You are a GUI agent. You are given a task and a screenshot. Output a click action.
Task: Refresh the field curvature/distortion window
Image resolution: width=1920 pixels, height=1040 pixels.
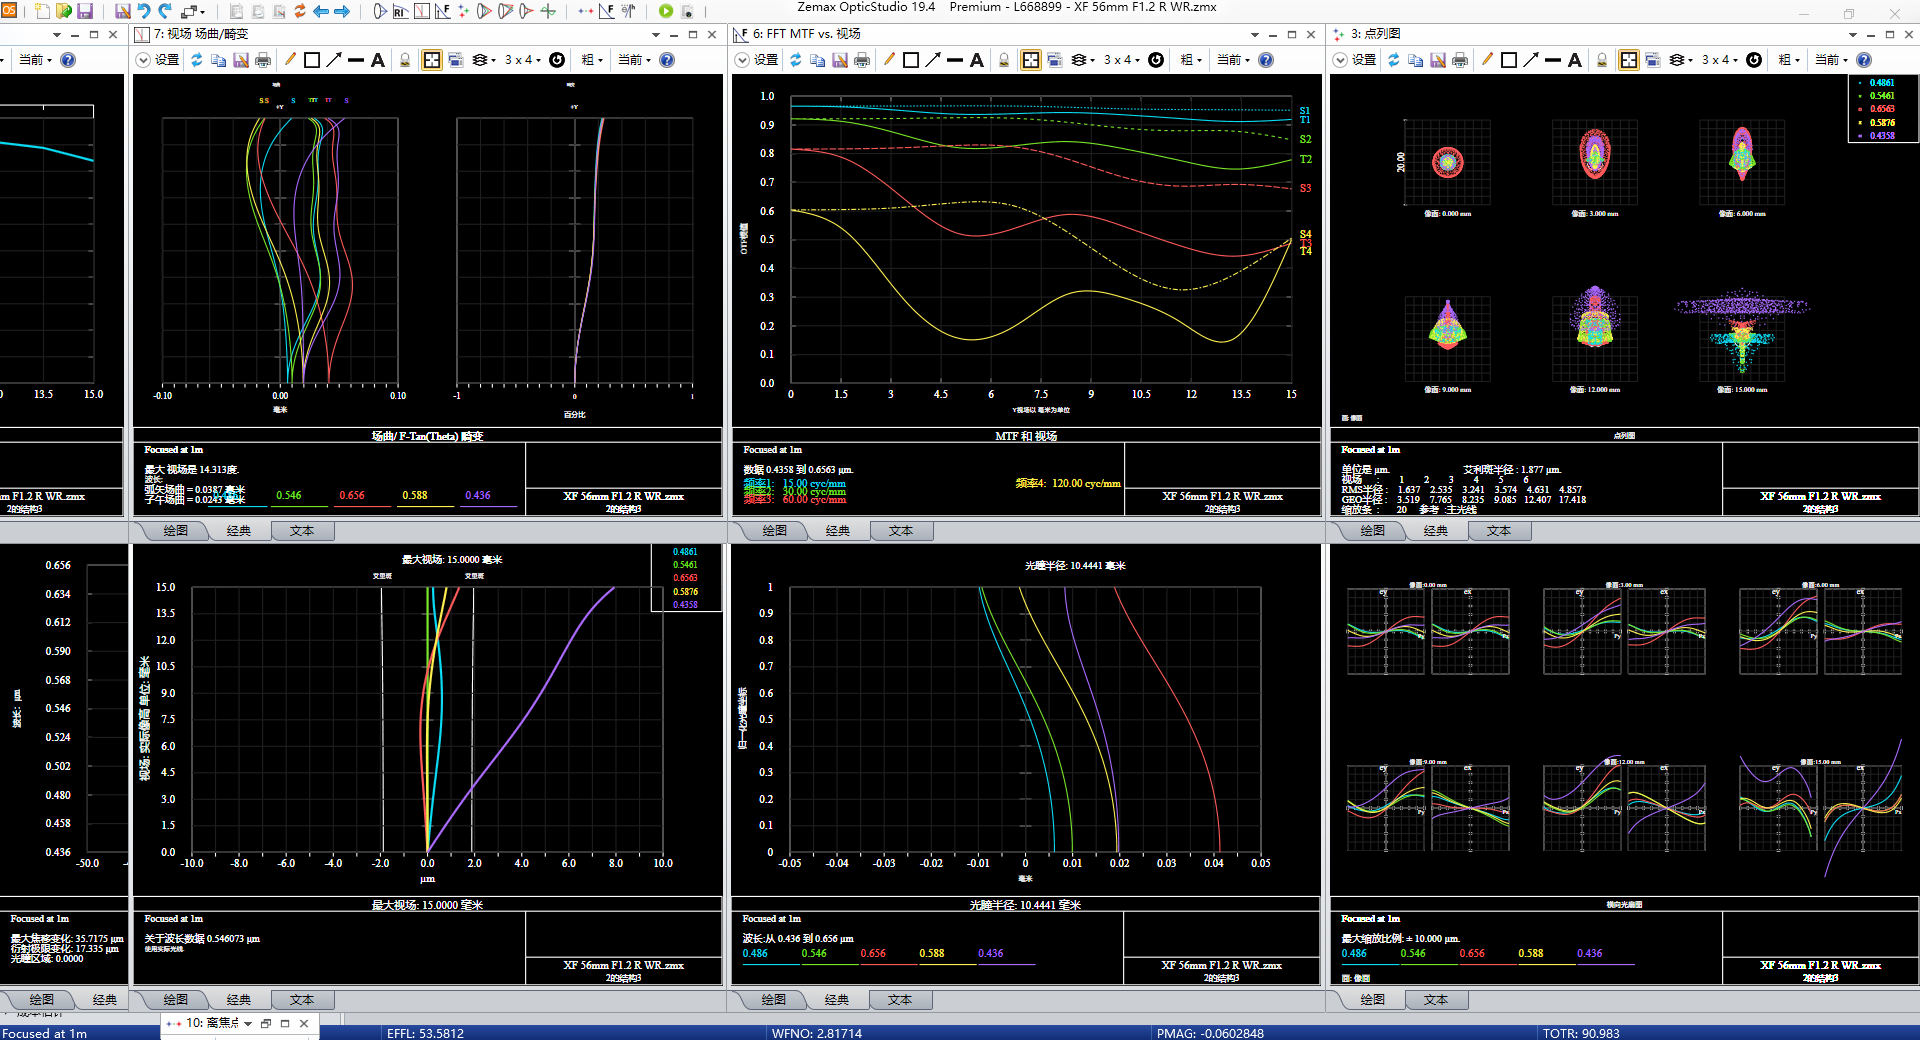(x=197, y=60)
